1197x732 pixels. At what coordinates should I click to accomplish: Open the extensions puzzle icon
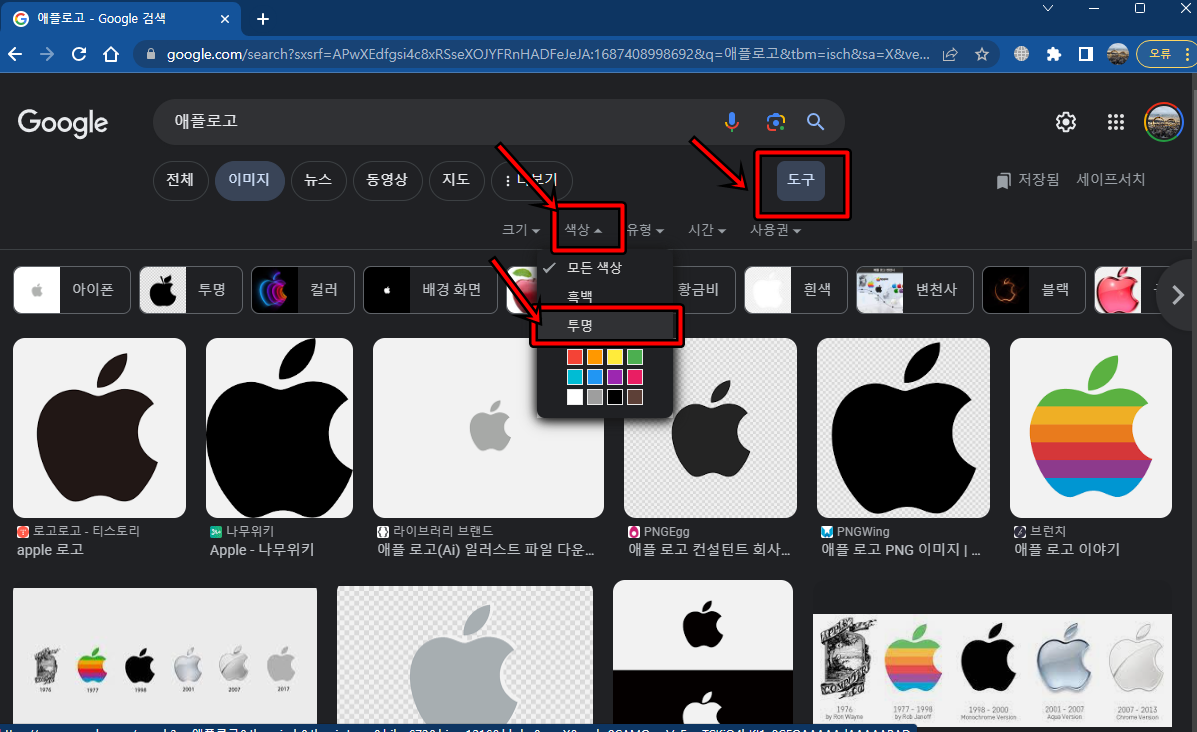1053,54
